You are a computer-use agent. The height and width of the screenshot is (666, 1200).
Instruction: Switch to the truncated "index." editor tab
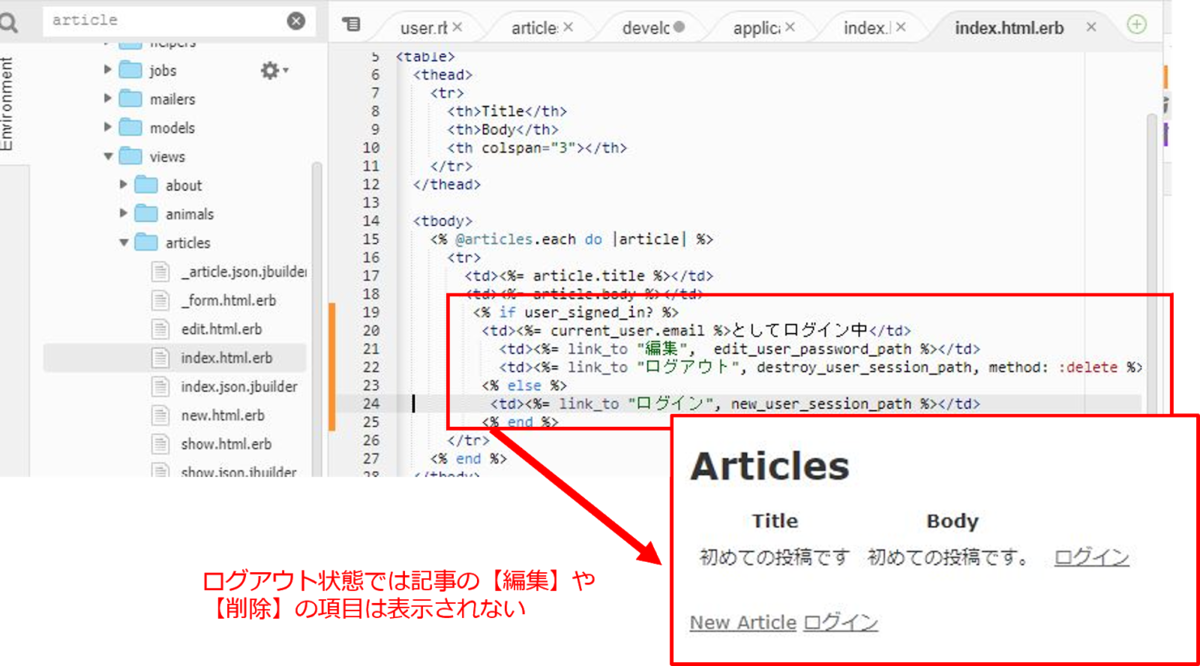tap(866, 28)
